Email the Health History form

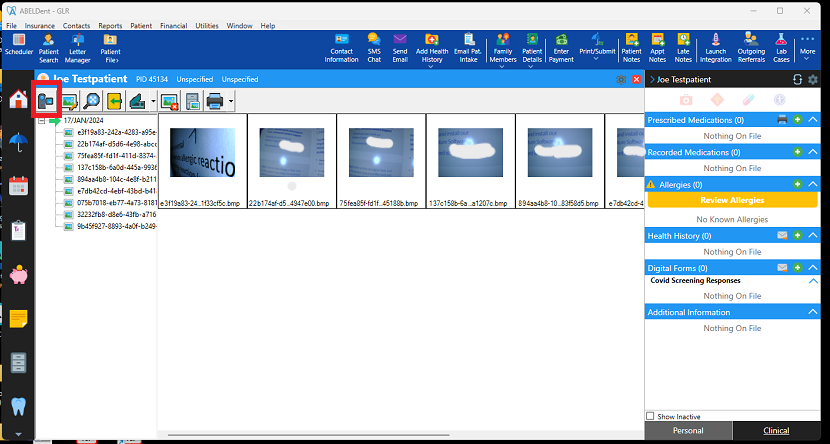coord(782,235)
